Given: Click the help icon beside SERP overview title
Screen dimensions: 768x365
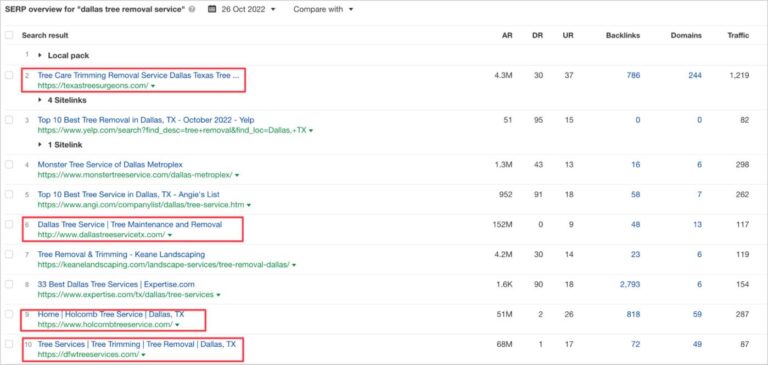Looking at the screenshot, I should (192, 9).
